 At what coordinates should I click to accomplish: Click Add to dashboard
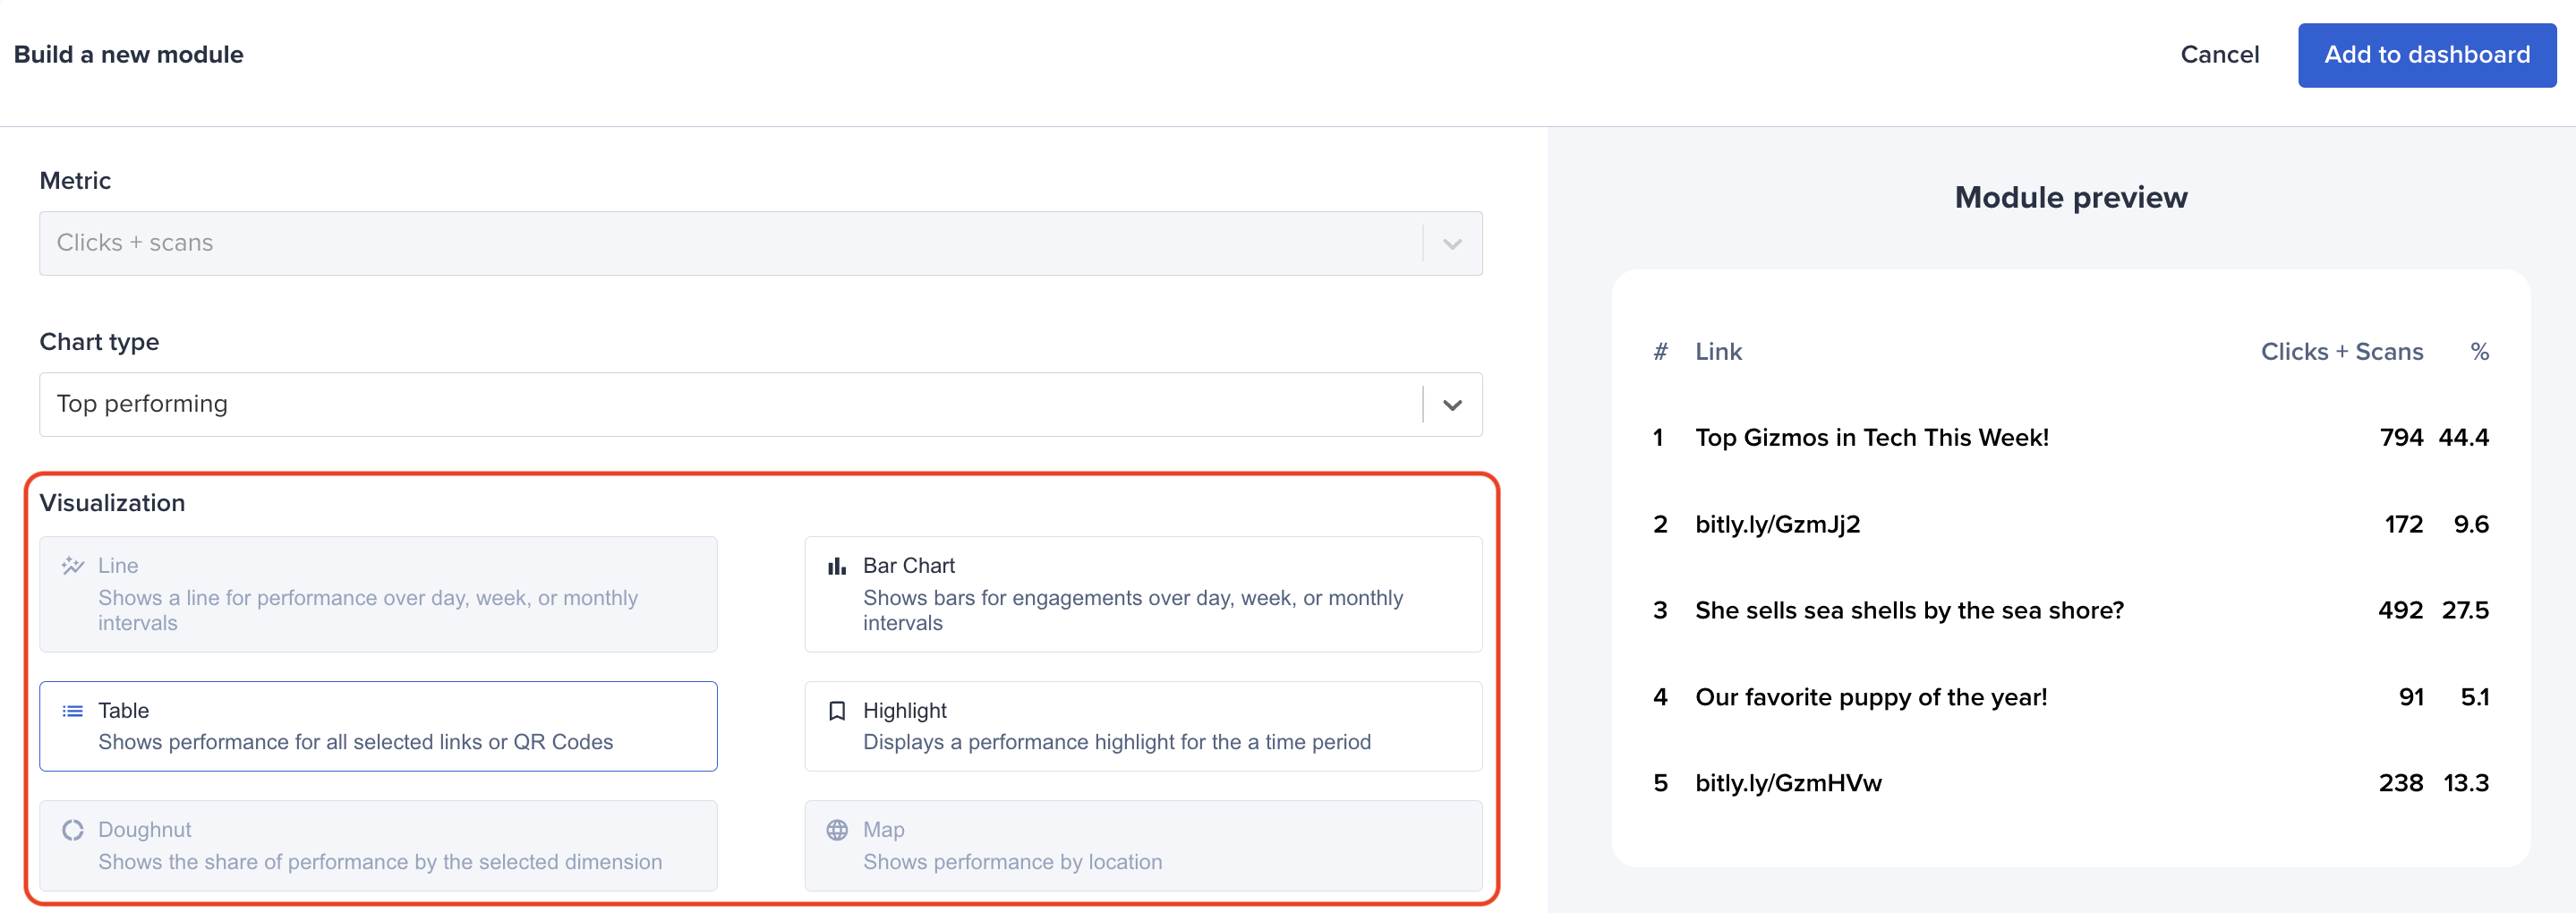coord(2427,55)
